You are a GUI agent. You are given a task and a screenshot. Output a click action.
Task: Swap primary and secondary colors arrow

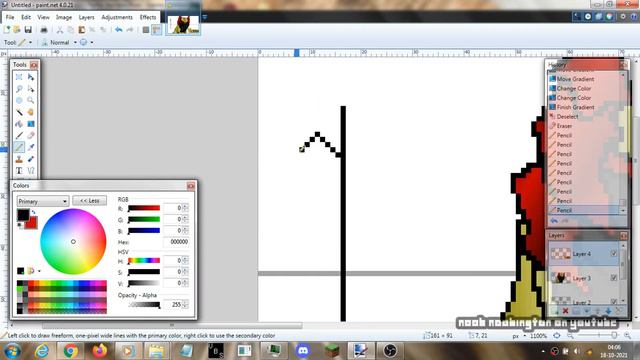point(33,212)
